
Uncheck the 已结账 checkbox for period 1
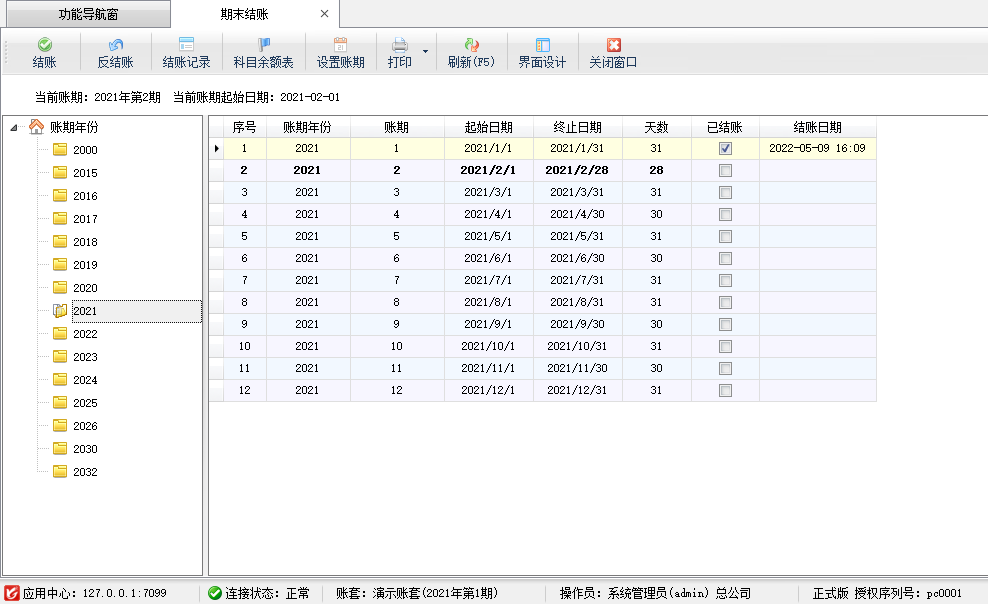click(725, 148)
